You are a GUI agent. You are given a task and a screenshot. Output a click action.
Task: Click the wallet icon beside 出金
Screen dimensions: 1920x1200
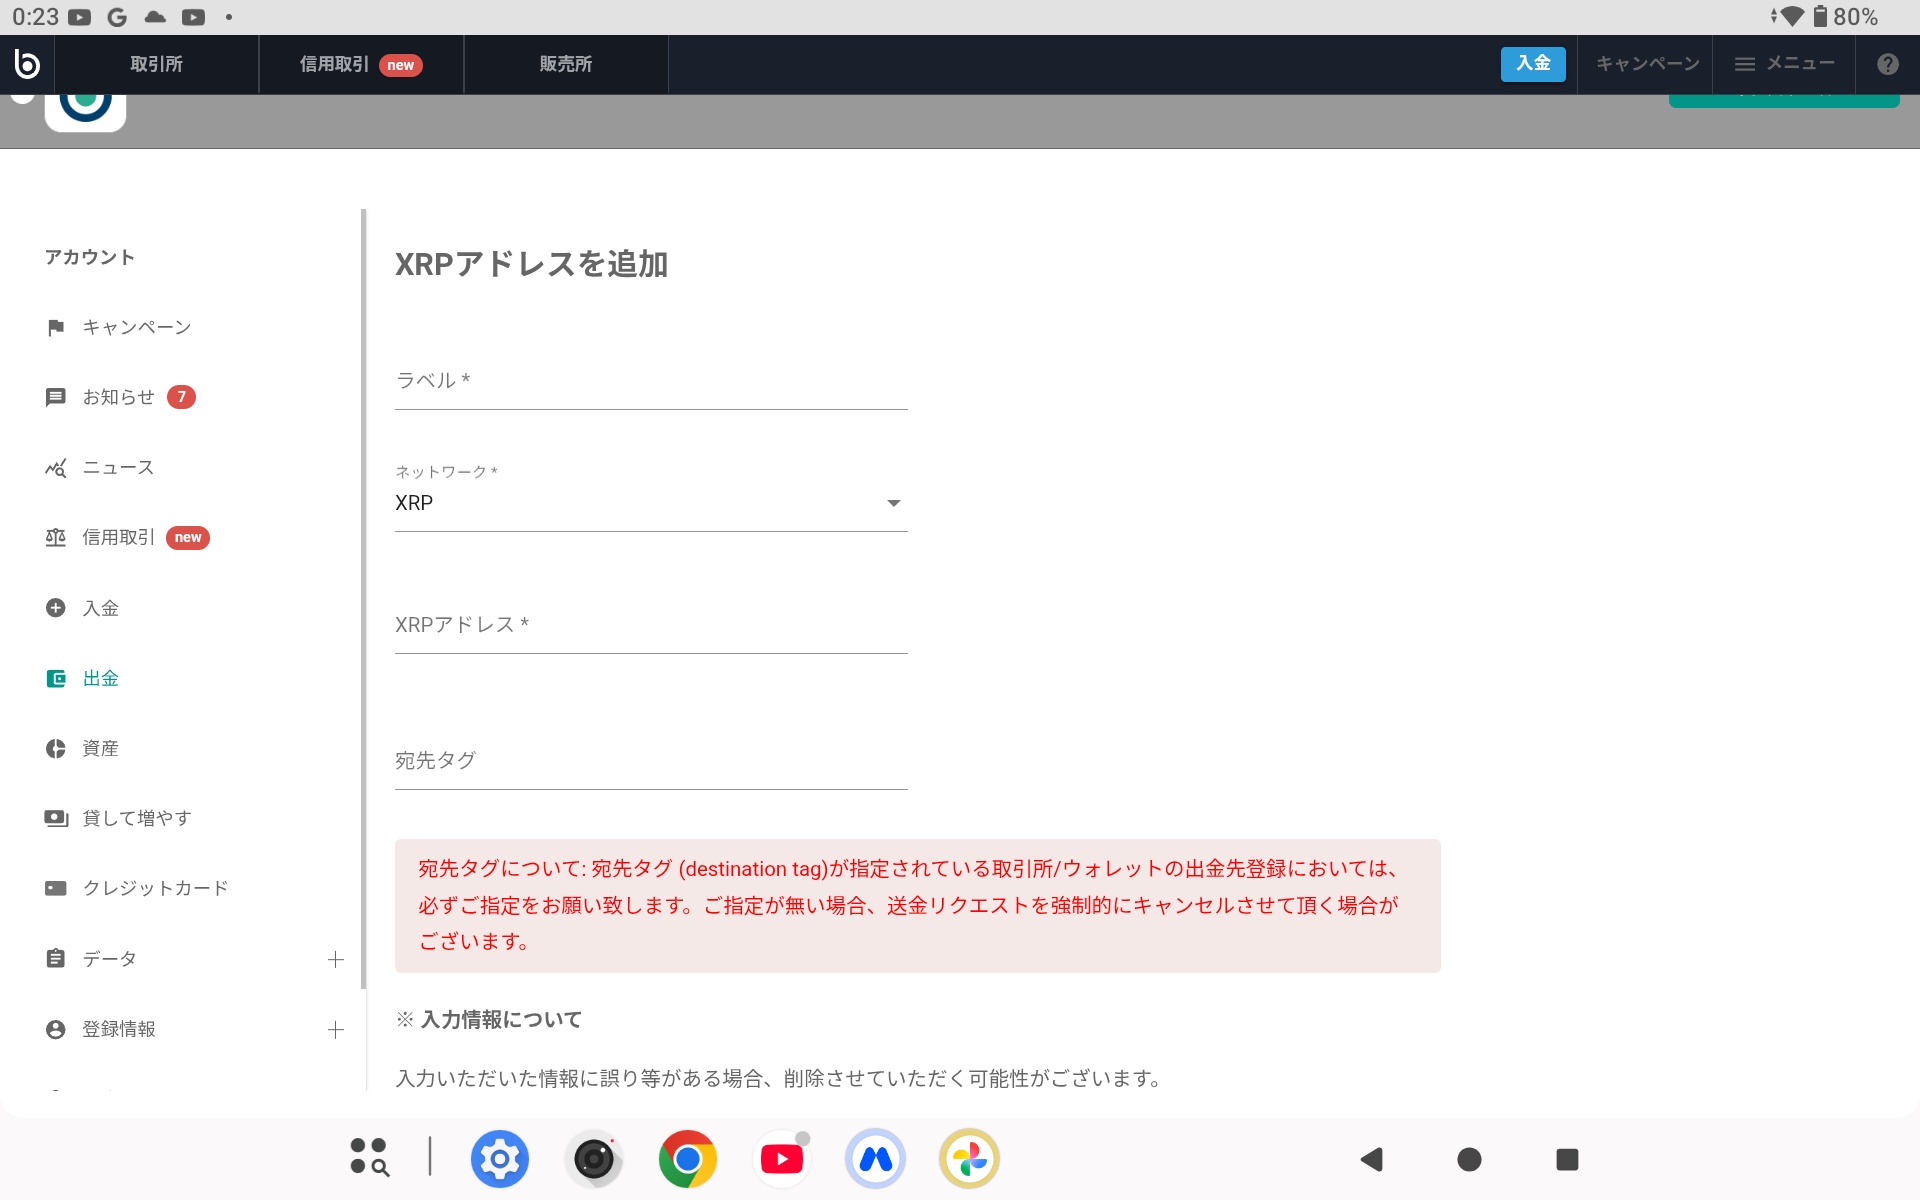tap(56, 679)
